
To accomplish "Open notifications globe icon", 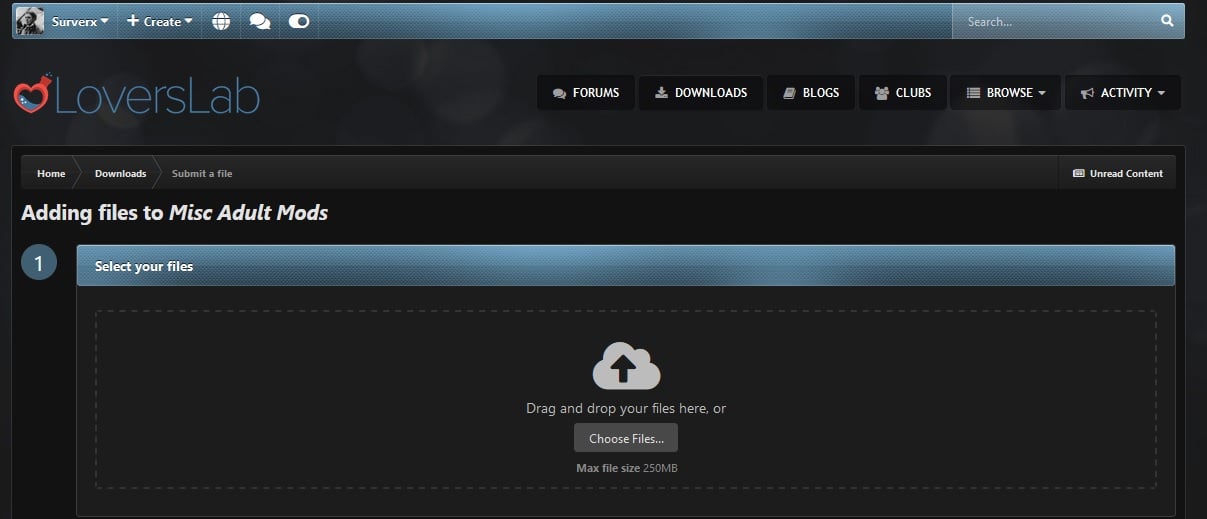I will click(x=221, y=21).
